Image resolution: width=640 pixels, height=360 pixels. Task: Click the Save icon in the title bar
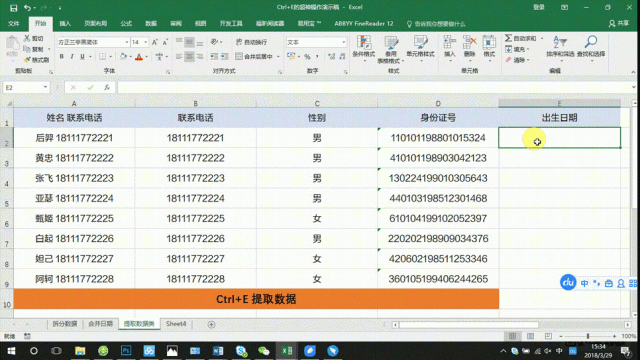13,8
